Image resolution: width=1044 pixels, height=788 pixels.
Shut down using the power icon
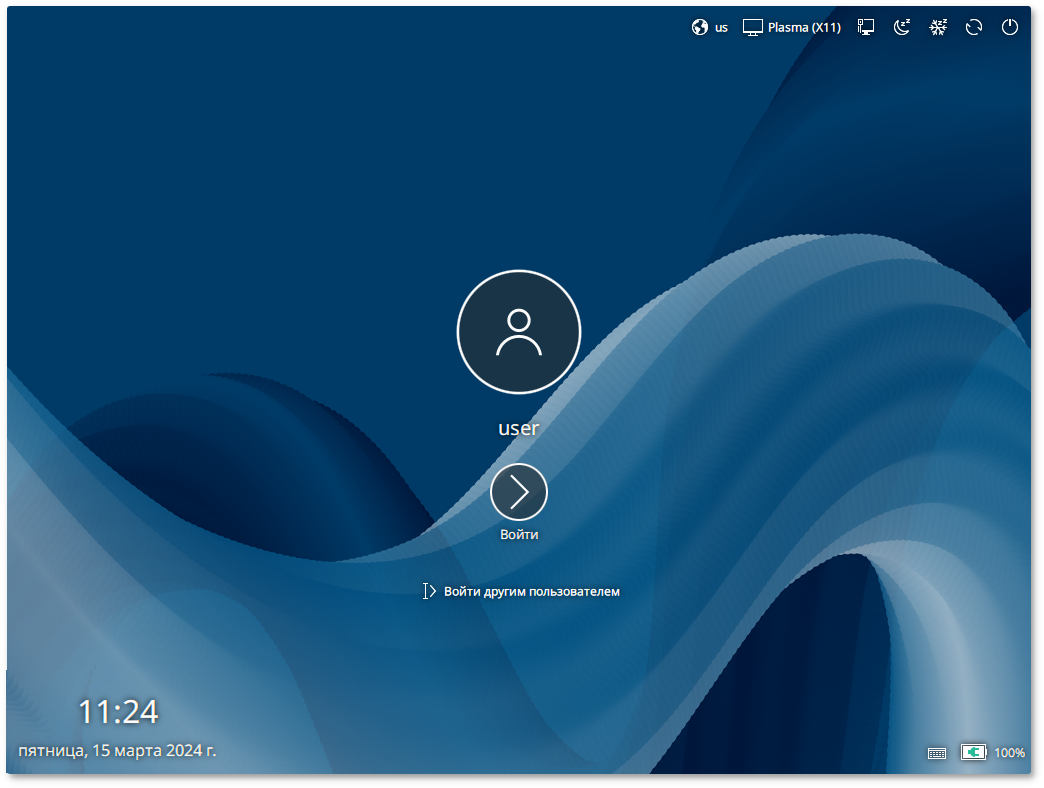[1010, 28]
